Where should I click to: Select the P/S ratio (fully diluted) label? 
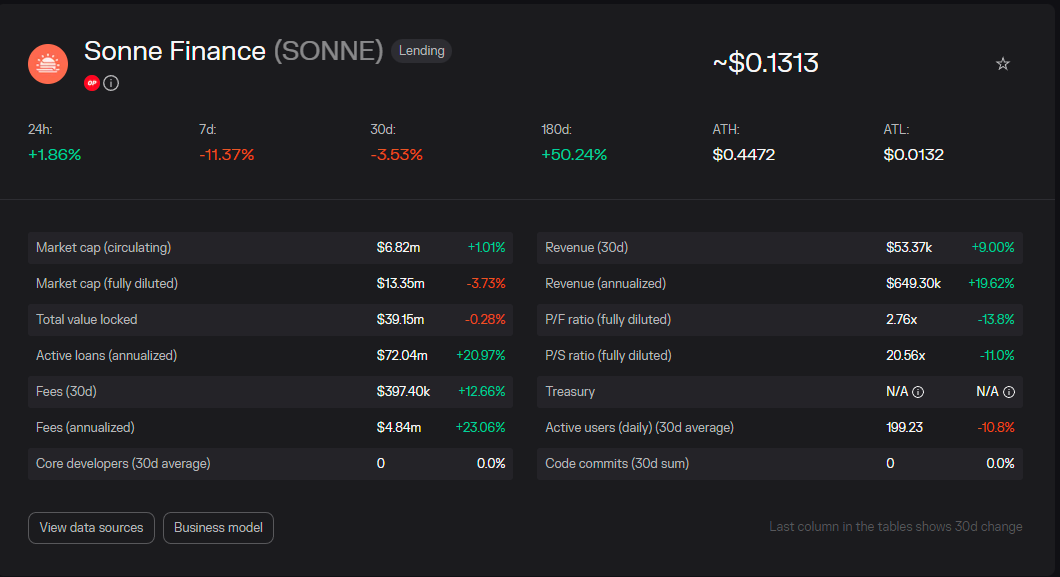(608, 355)
